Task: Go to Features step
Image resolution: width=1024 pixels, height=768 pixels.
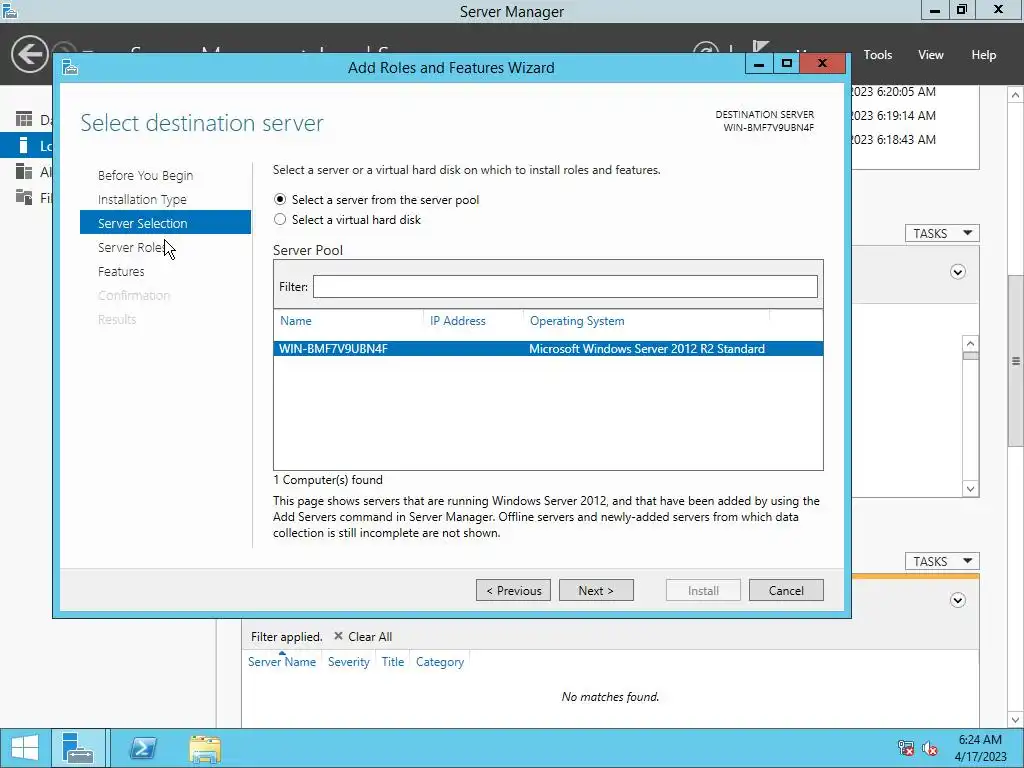Action: 121,271
